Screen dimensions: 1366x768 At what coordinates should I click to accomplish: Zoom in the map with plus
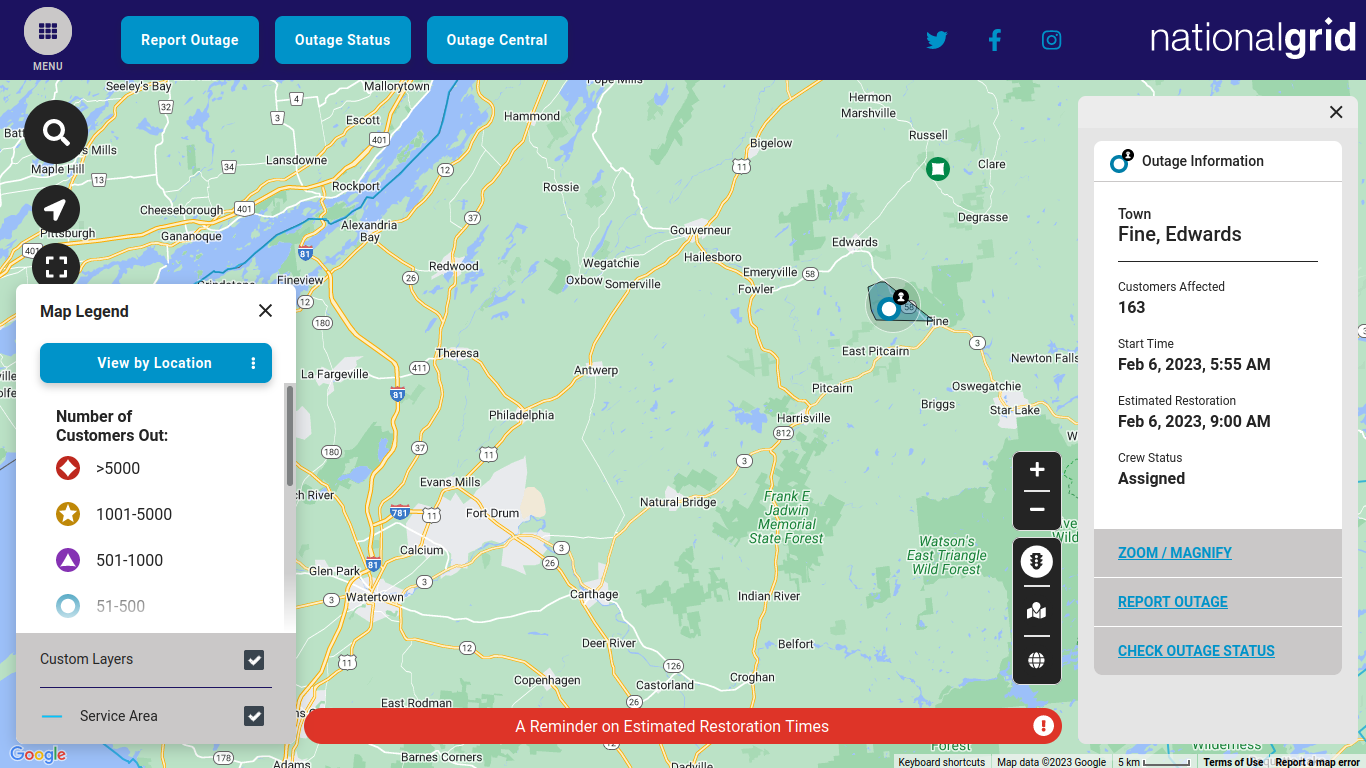(1037, 470)
